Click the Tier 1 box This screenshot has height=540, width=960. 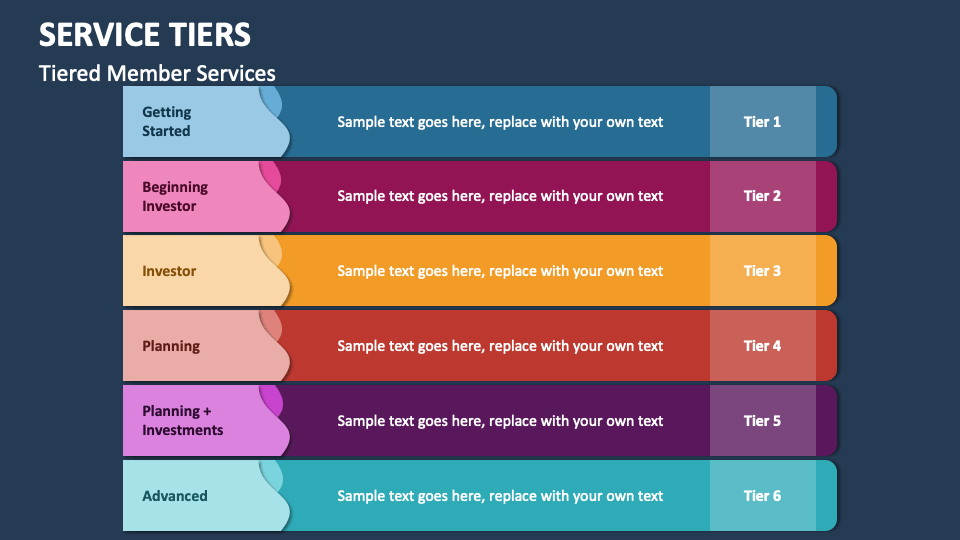[762, 122]
